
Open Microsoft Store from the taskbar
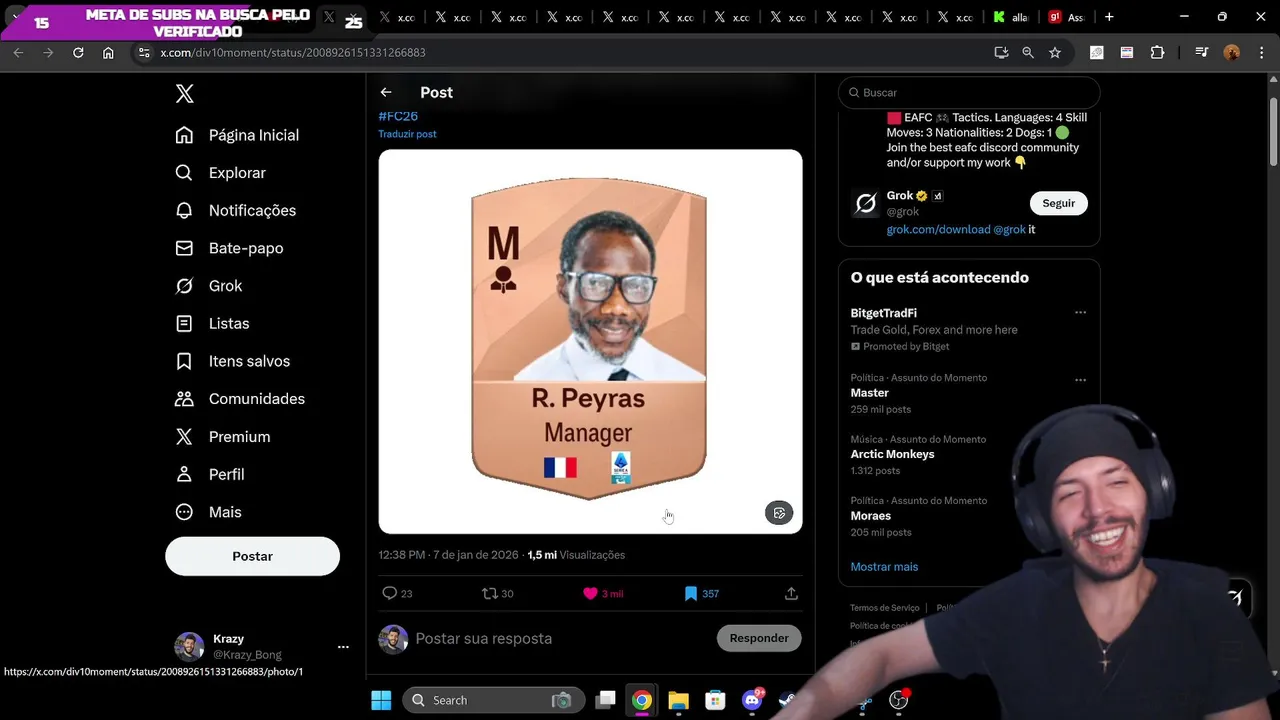(714, 700)
